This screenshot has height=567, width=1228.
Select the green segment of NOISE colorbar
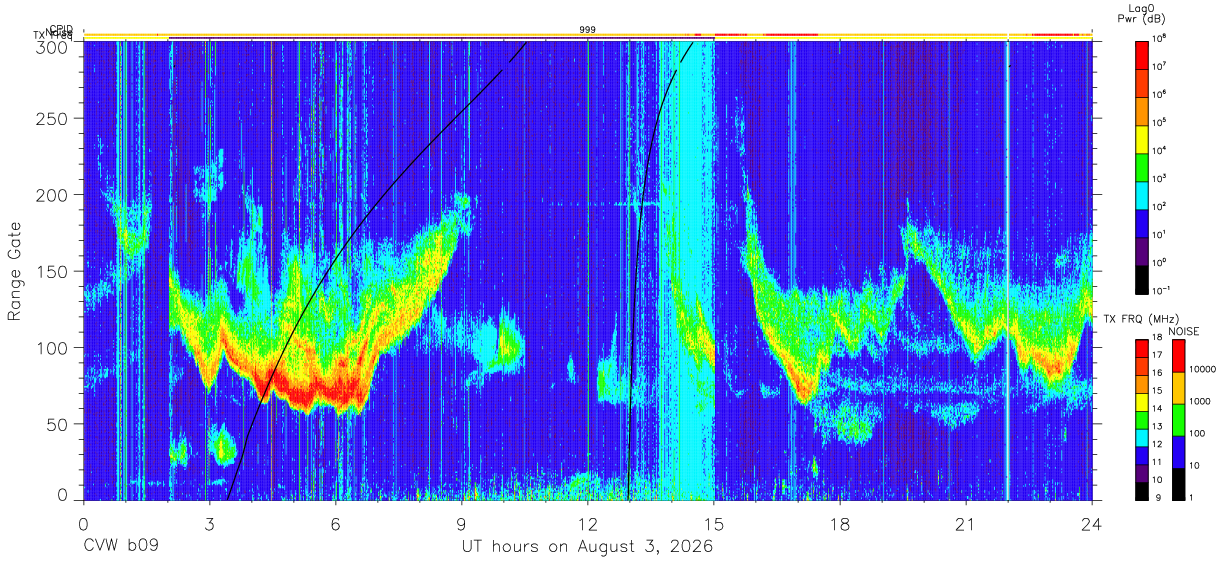1177,420
